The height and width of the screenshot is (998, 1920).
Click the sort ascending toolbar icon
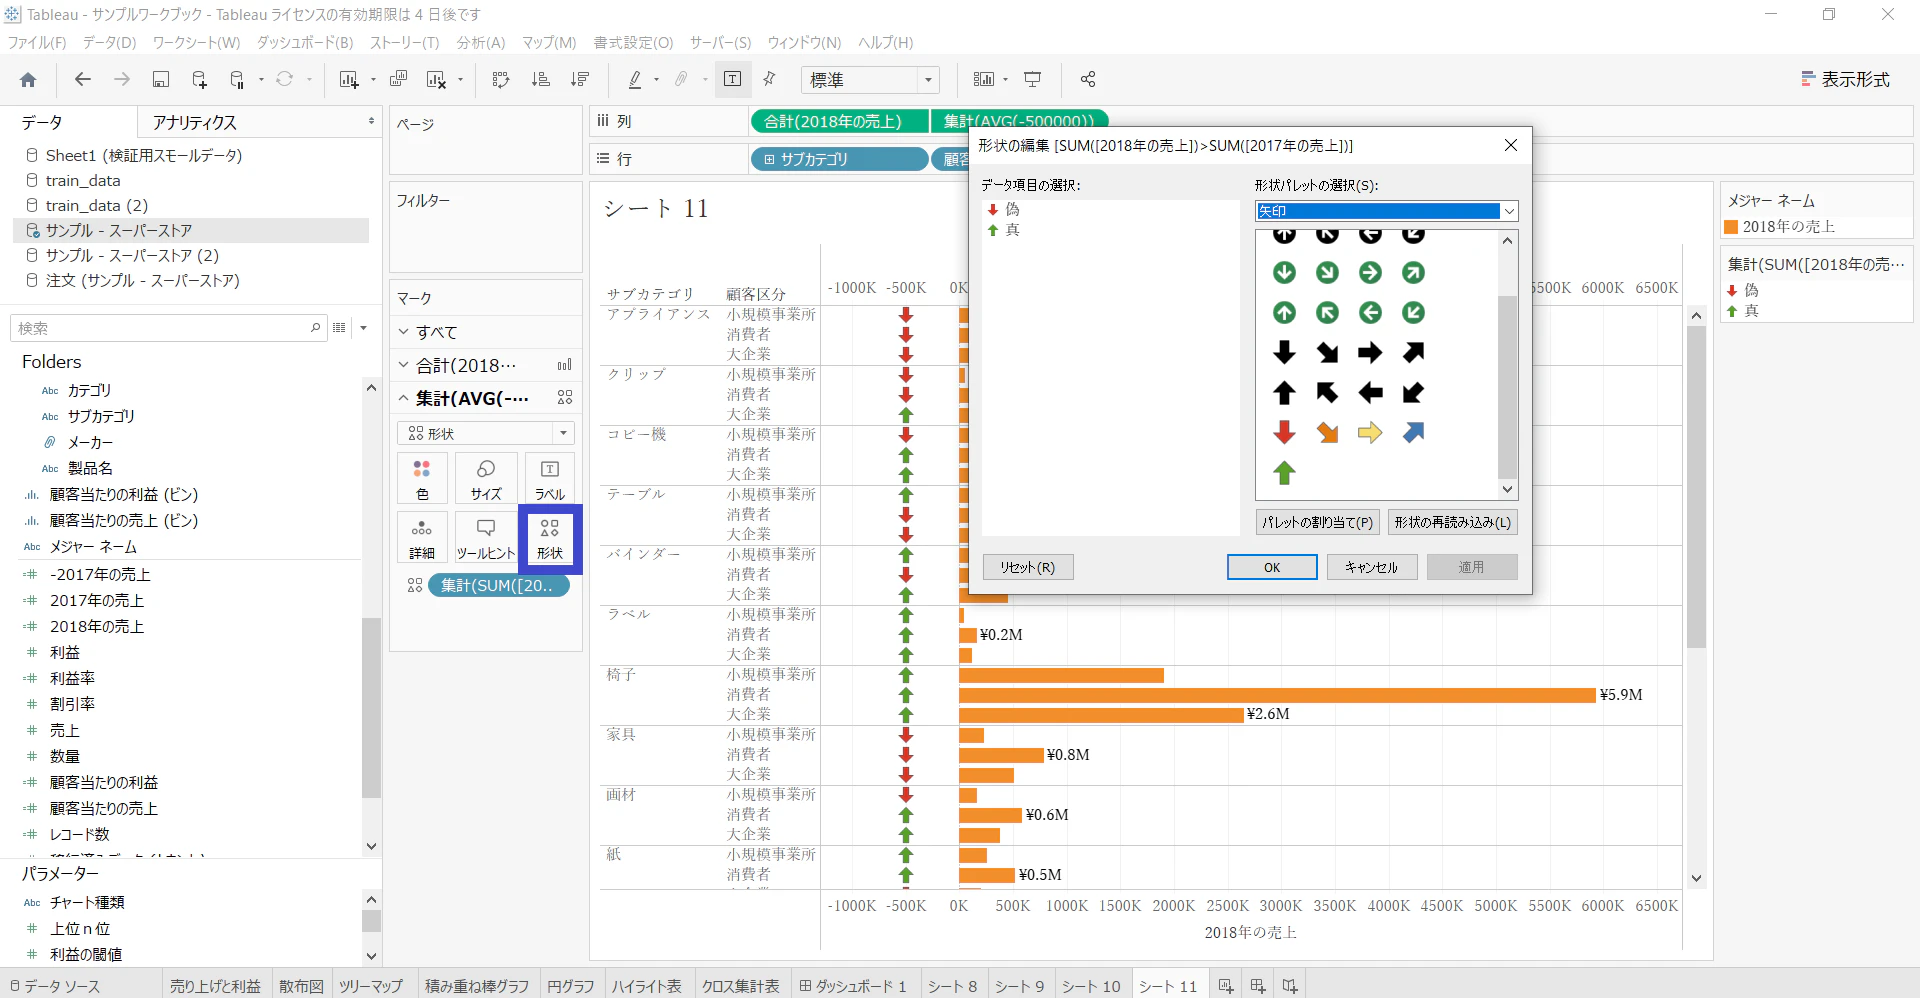(x=541, y=80)
